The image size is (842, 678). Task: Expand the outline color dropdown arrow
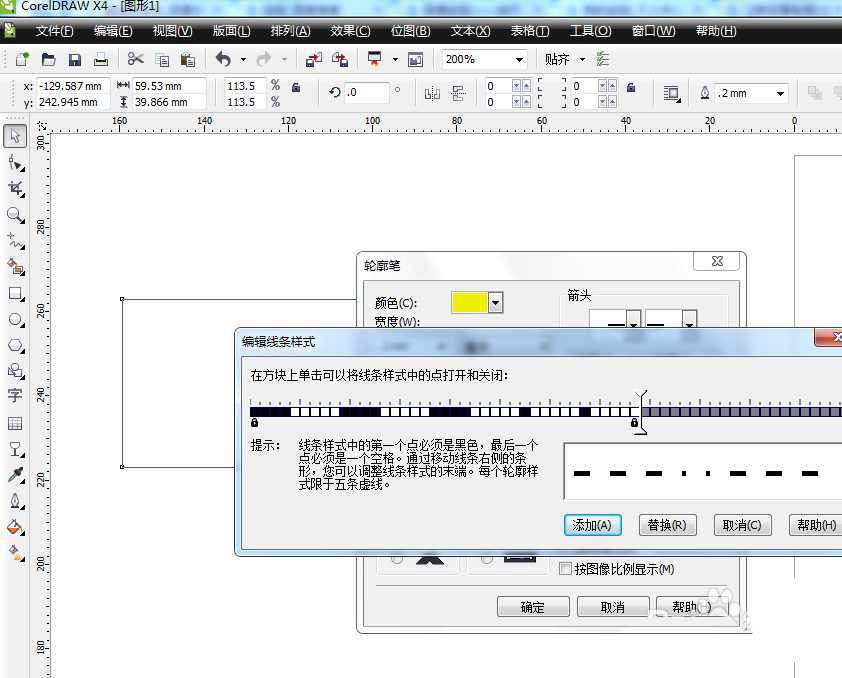click(495, 303)
